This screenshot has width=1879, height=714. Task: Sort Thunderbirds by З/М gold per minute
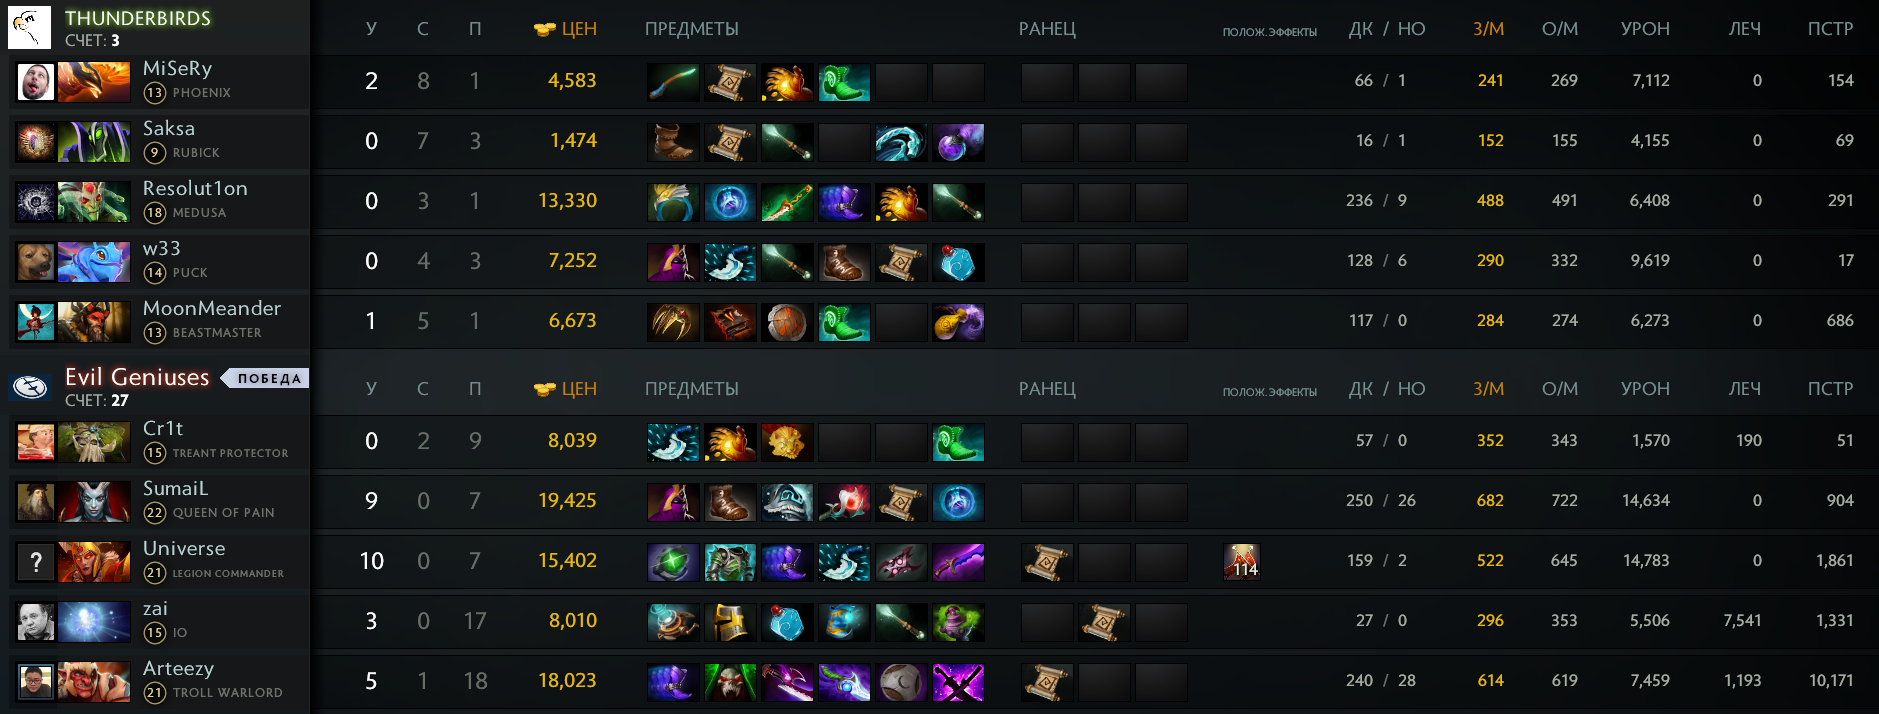[1488, 29]
